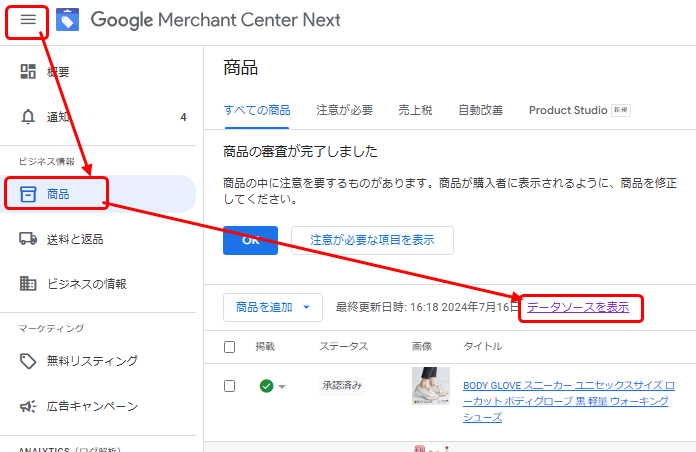696x452 pixels.
Task: Click the 無料リスティング tag icon
Action: click(28, 361)
